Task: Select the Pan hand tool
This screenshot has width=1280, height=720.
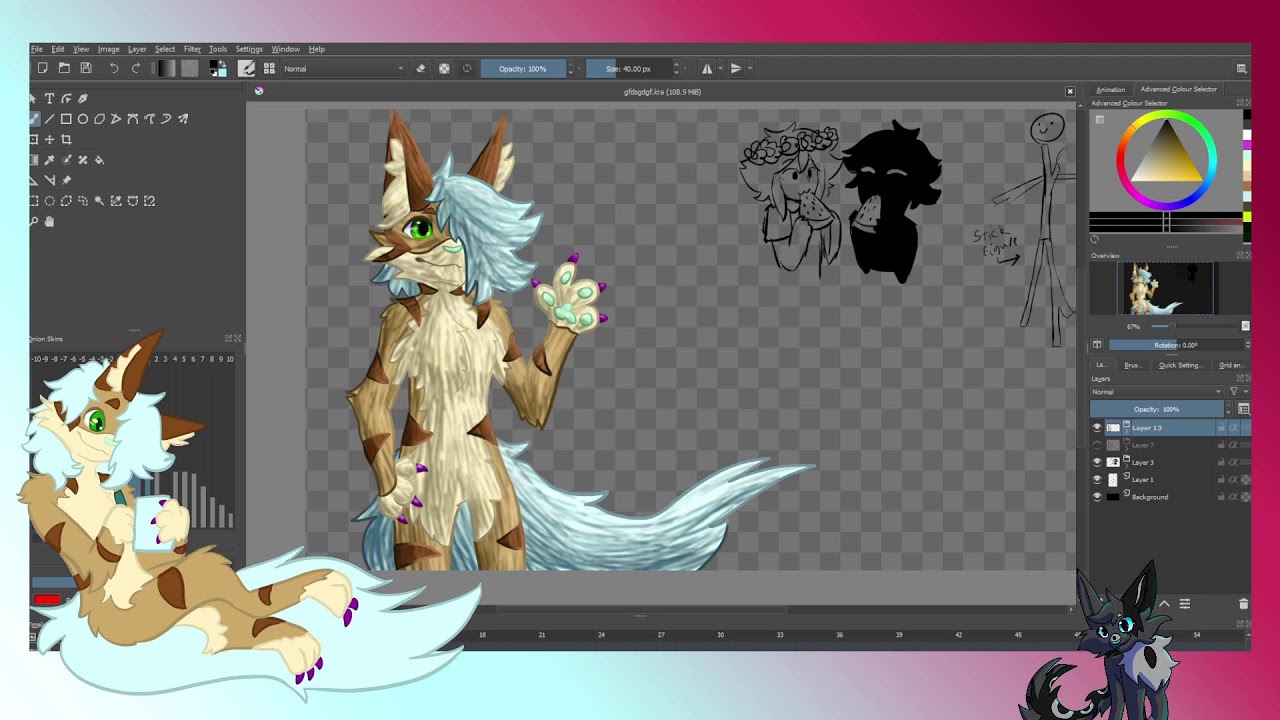Action: tap(49, 221)
